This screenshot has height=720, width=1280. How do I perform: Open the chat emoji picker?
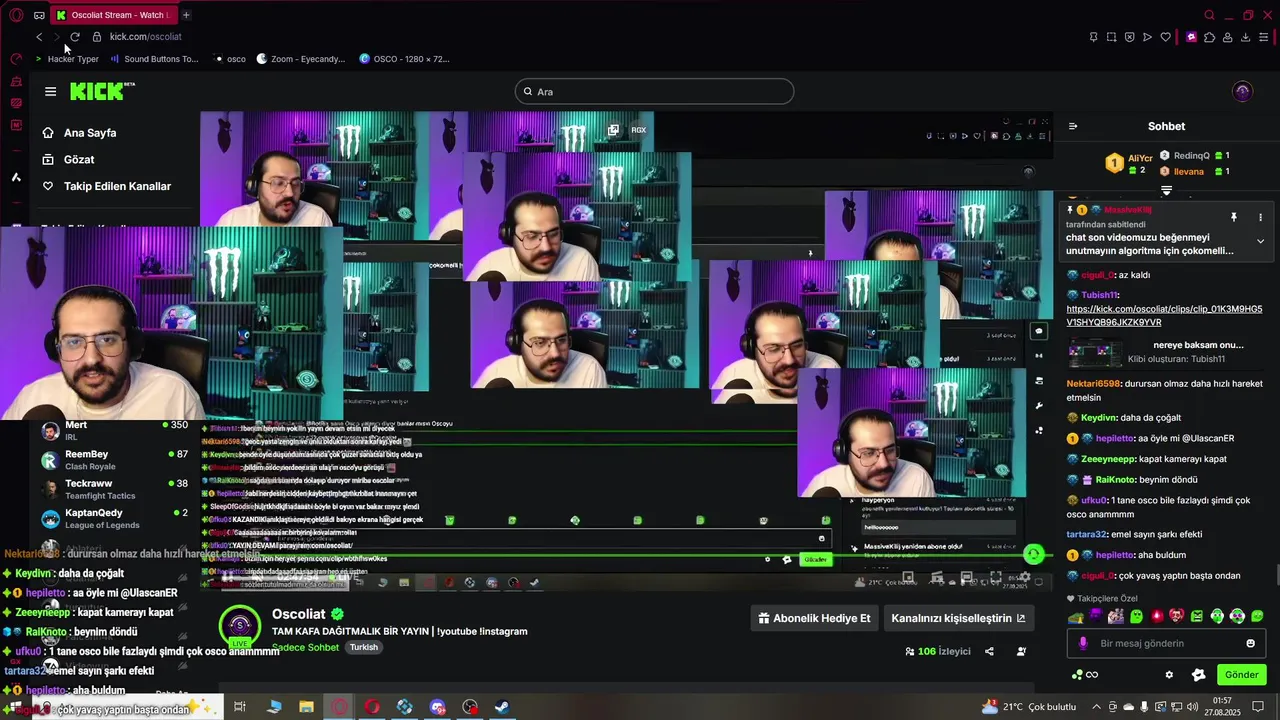1250,643
